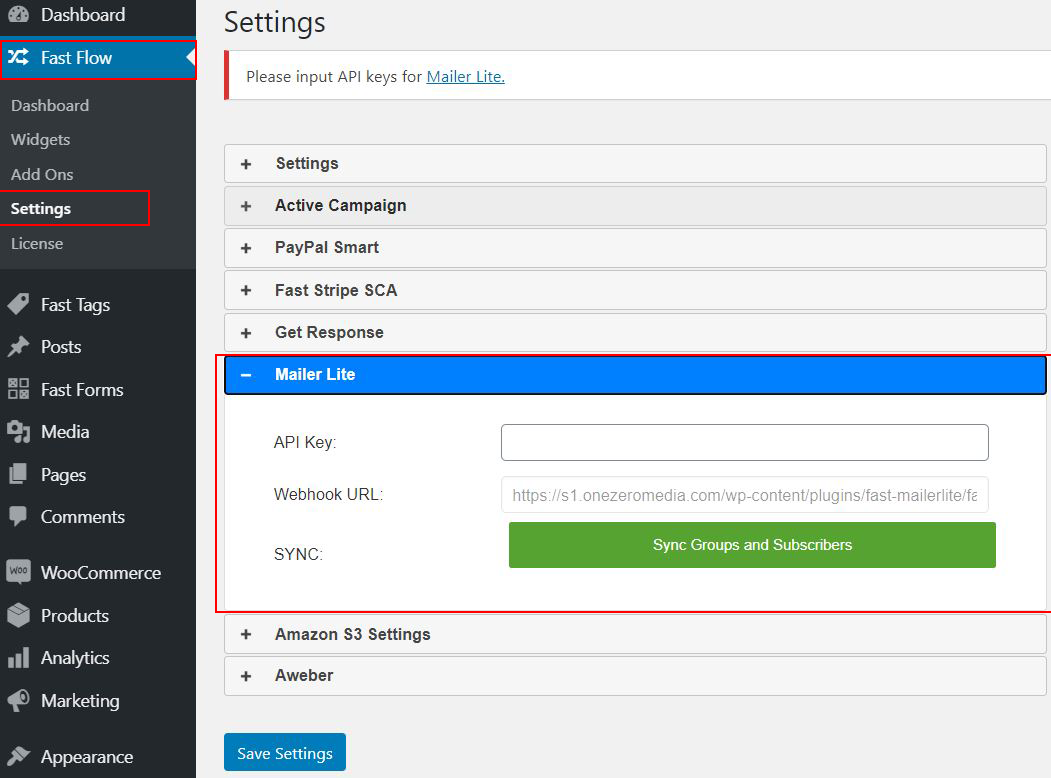Click the Appearance brush icon

[x=18, y=757]
